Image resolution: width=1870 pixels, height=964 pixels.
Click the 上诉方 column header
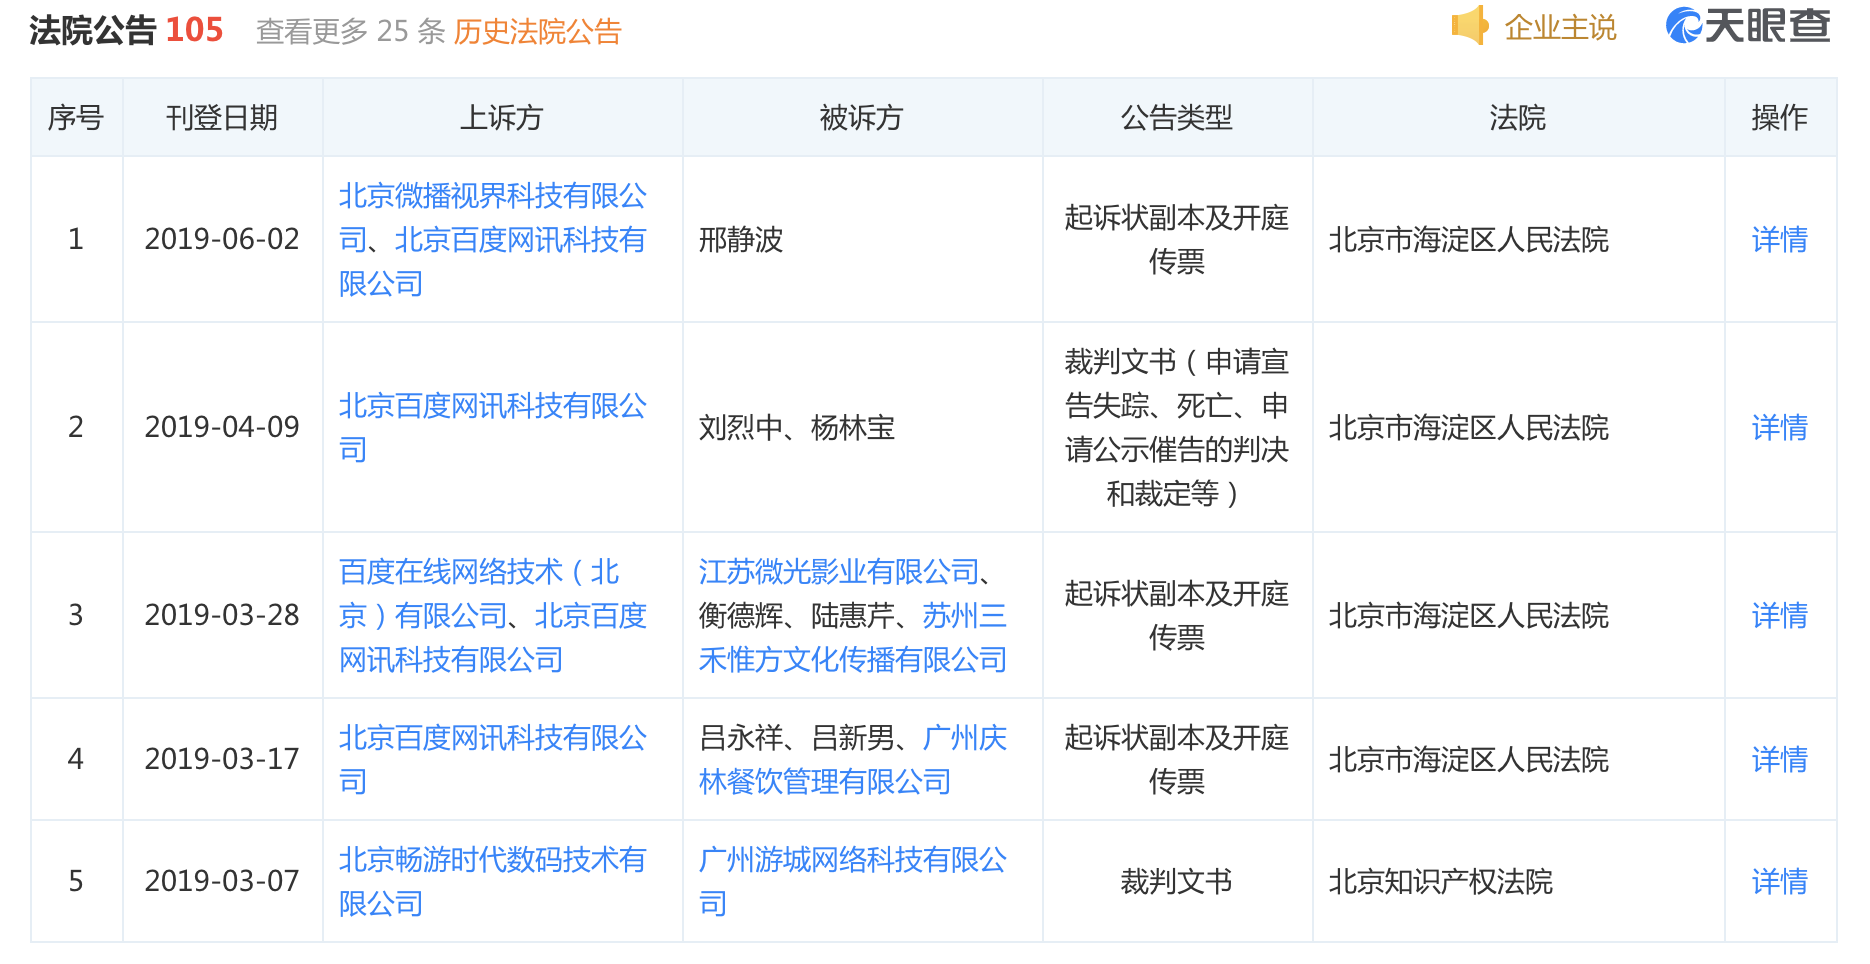click(502, 118)
